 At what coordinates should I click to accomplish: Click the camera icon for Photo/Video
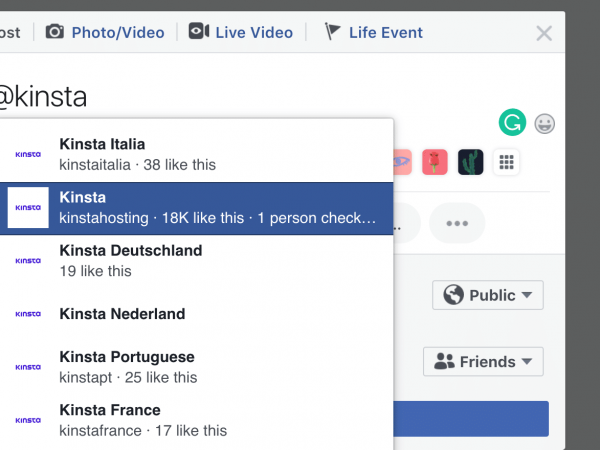(55, 32)
